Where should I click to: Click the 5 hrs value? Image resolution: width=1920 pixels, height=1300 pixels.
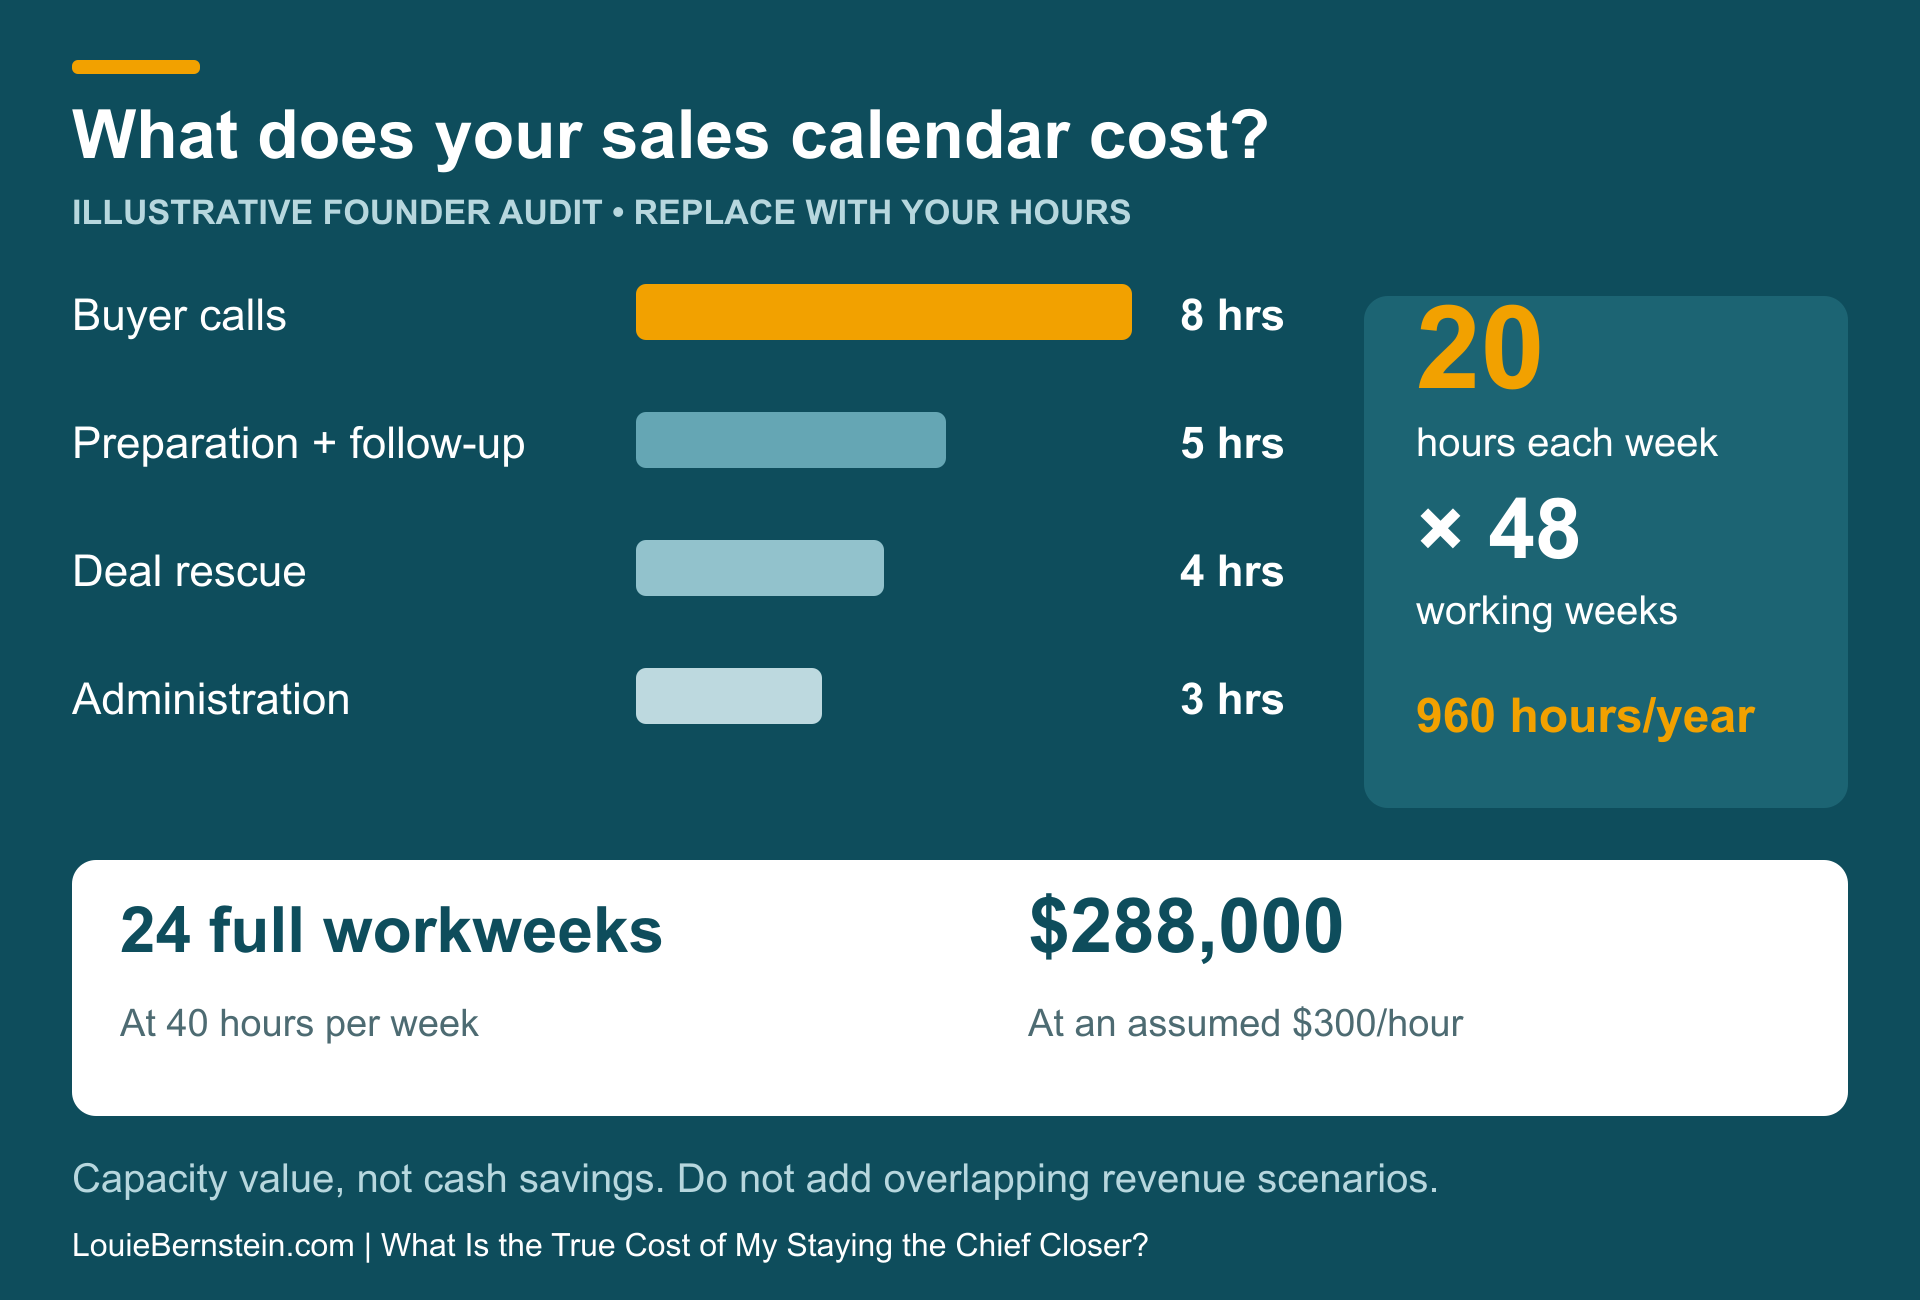1231,443
